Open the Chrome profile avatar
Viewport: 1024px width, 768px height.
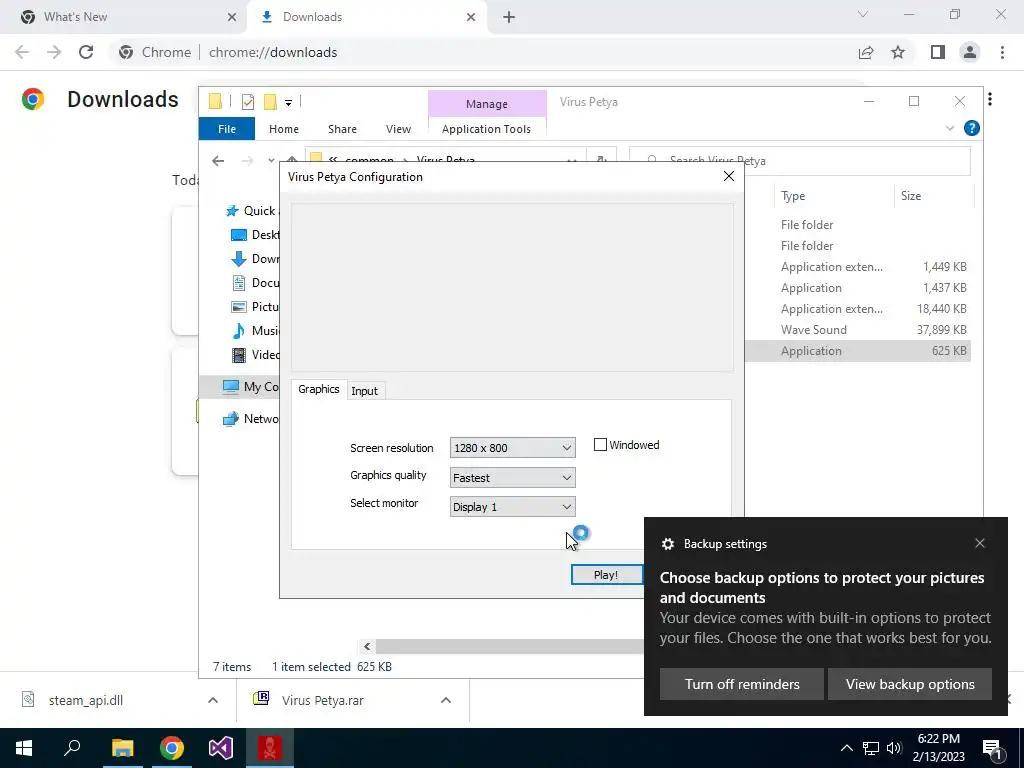(x=970, y=52)
